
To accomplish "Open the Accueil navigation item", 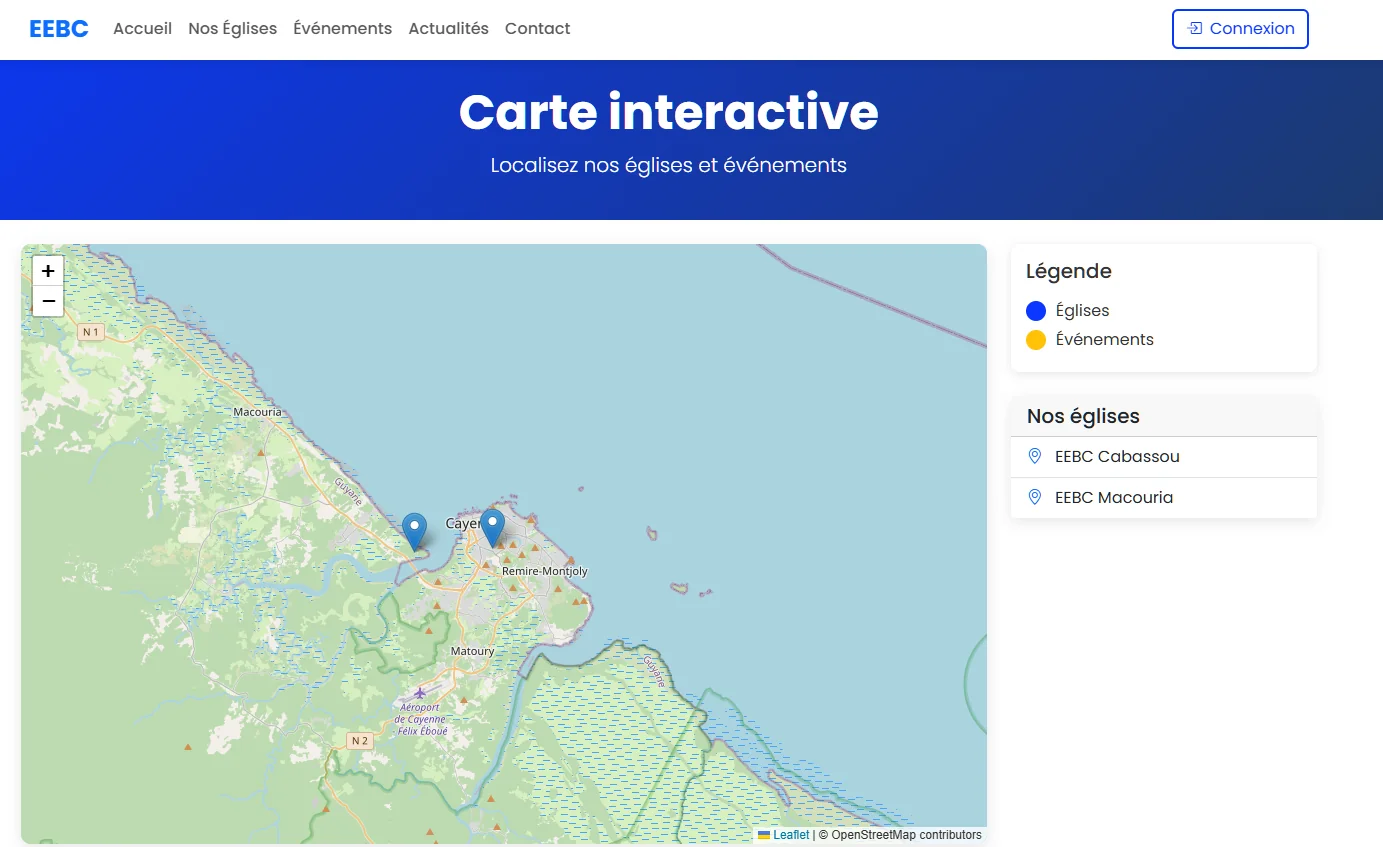I will [142, 29].
